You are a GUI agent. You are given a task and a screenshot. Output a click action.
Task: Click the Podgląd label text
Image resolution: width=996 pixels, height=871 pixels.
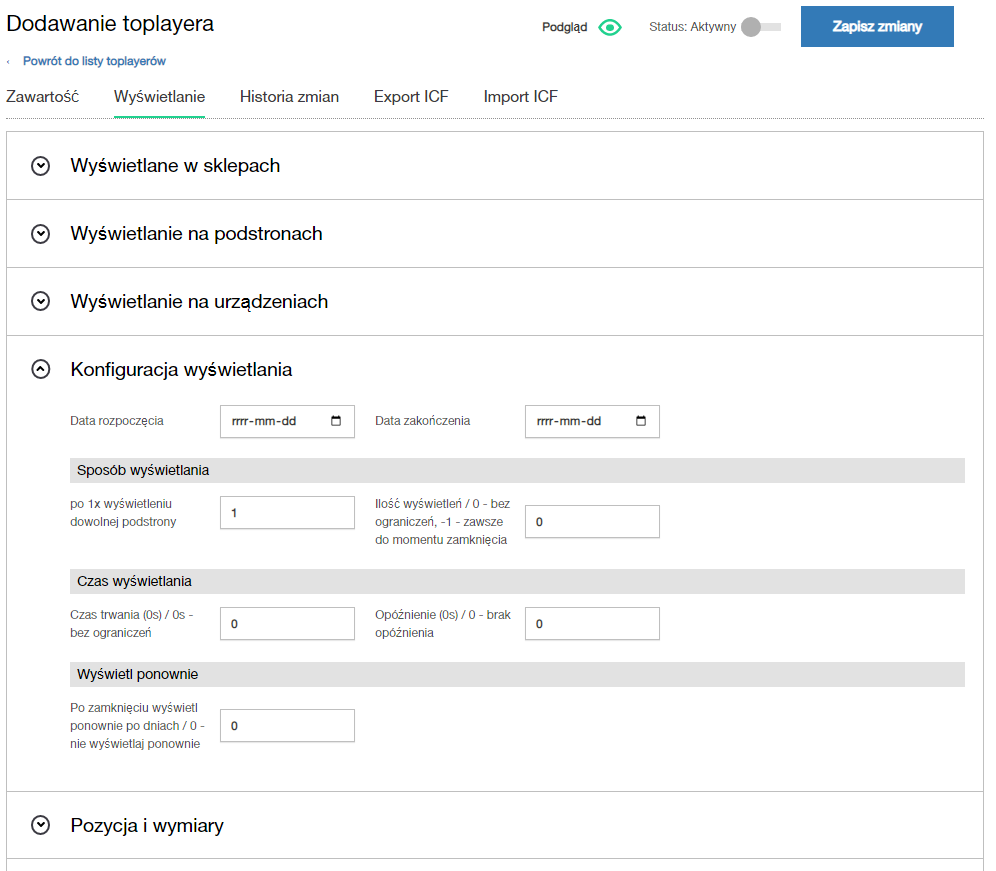[564, 27]
